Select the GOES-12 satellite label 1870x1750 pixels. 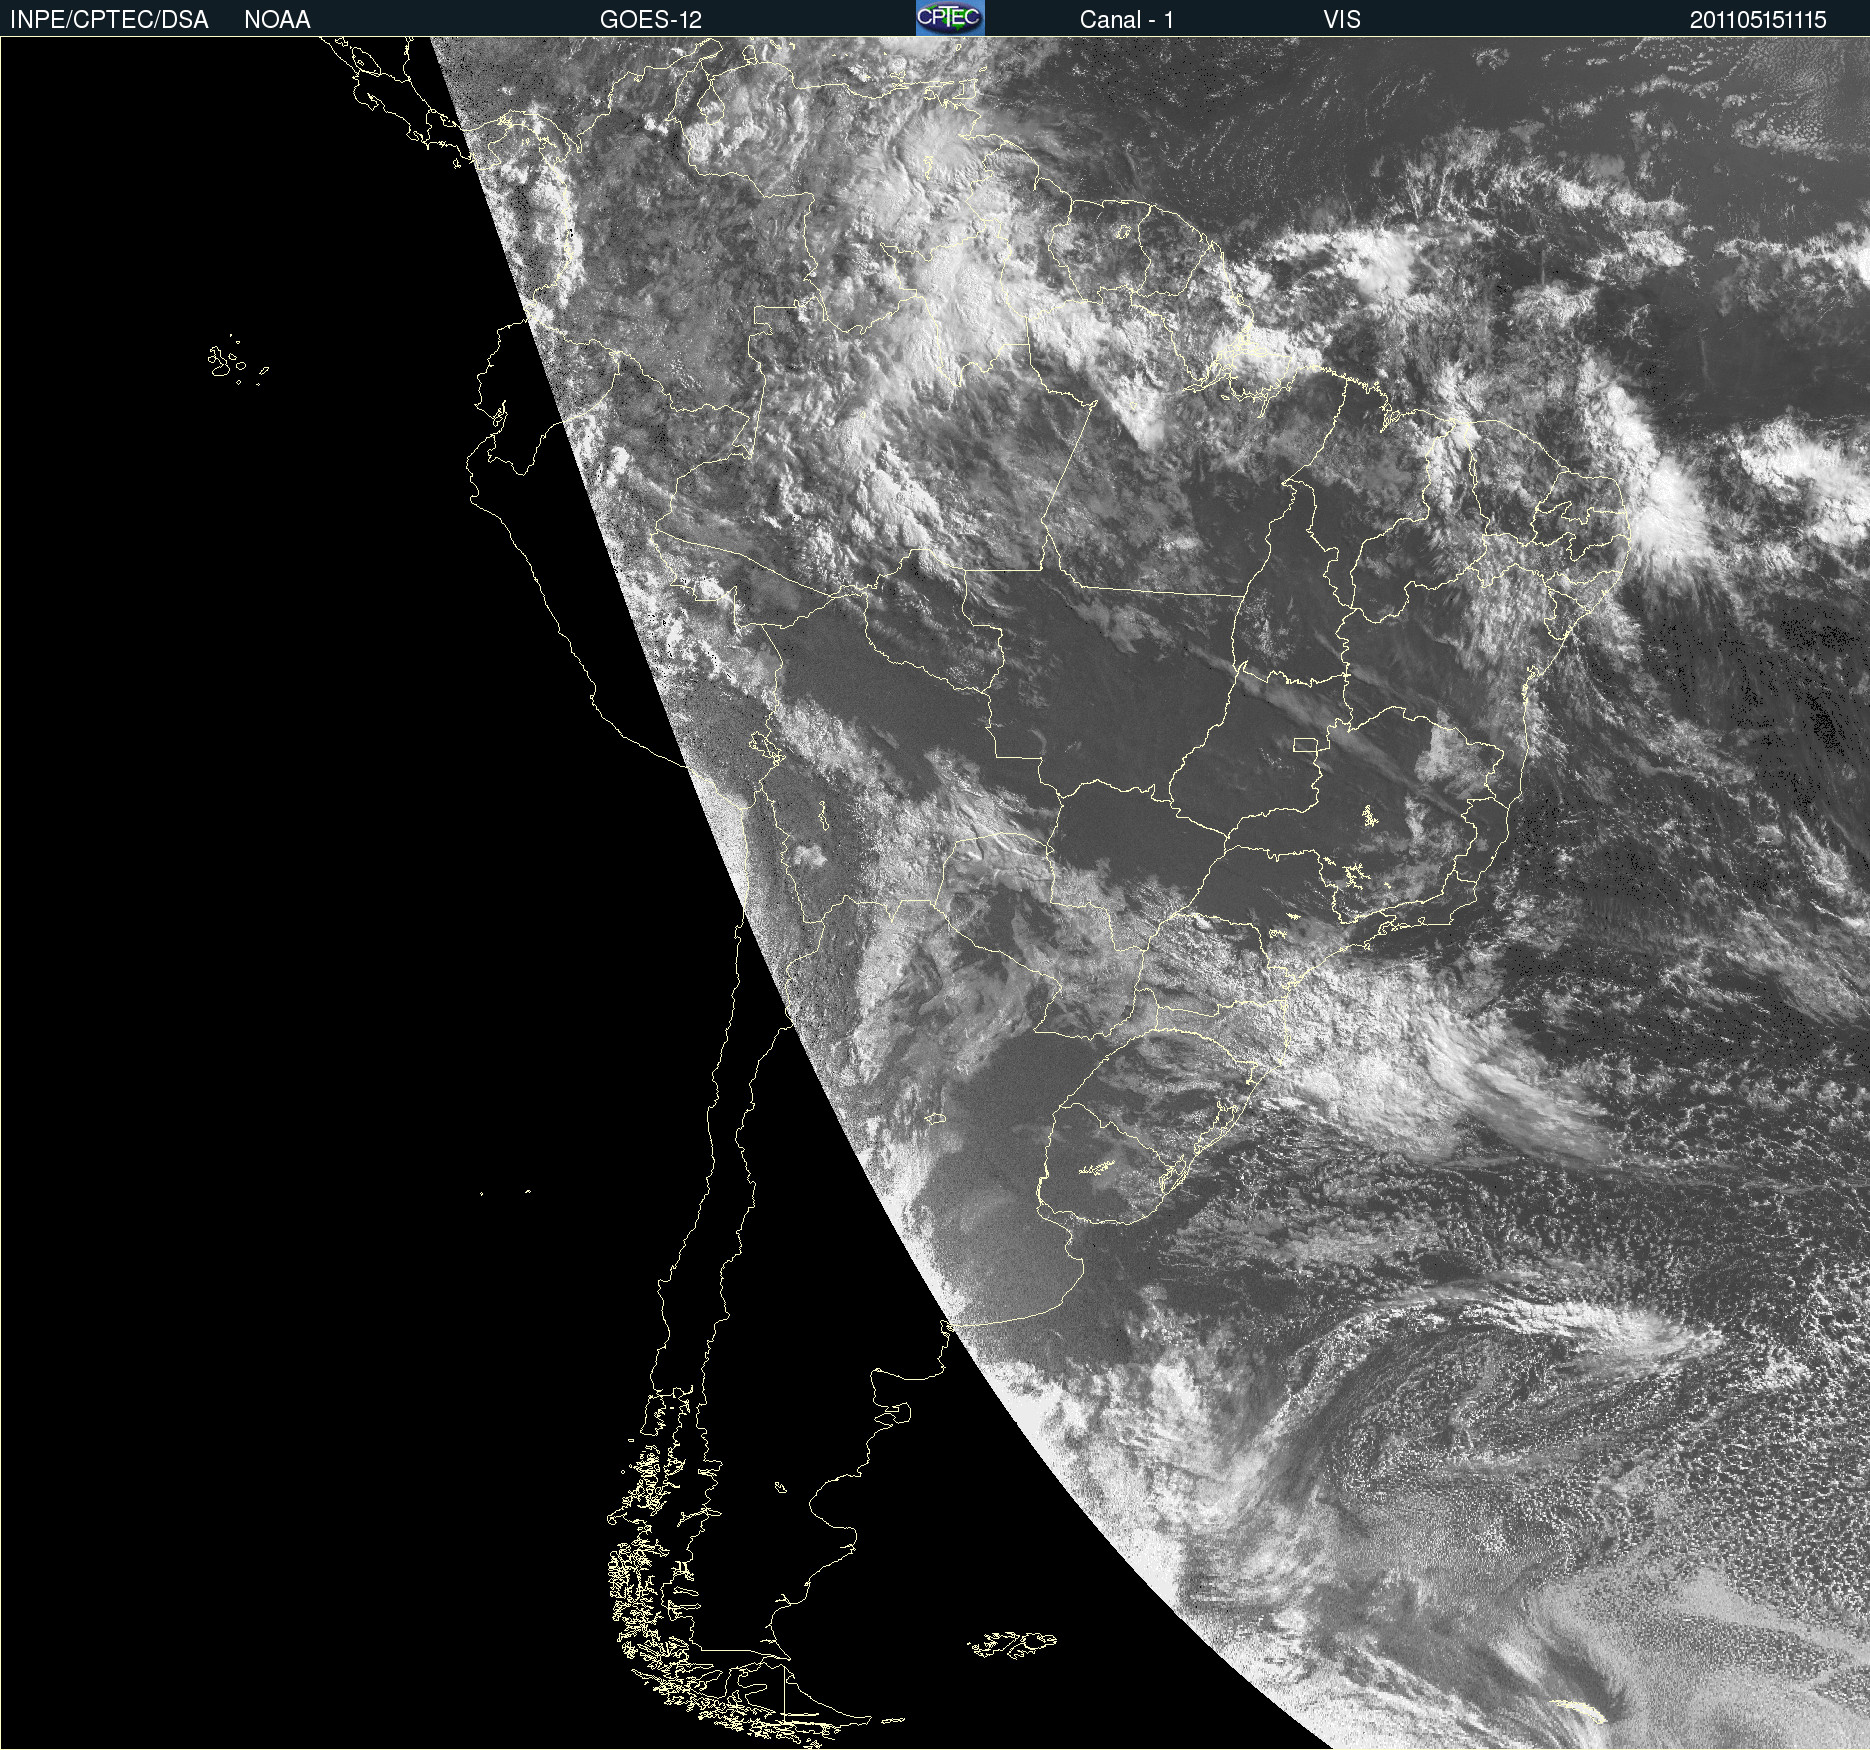tap(651, 20)
